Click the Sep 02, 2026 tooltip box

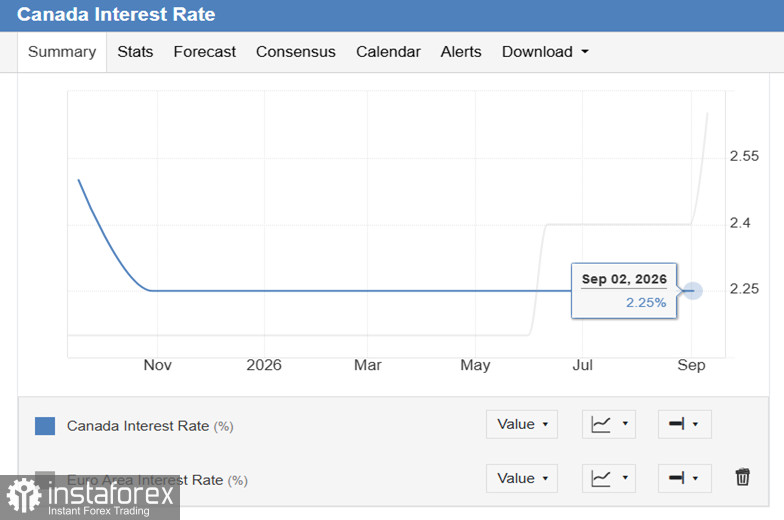(x=624, y=290)
